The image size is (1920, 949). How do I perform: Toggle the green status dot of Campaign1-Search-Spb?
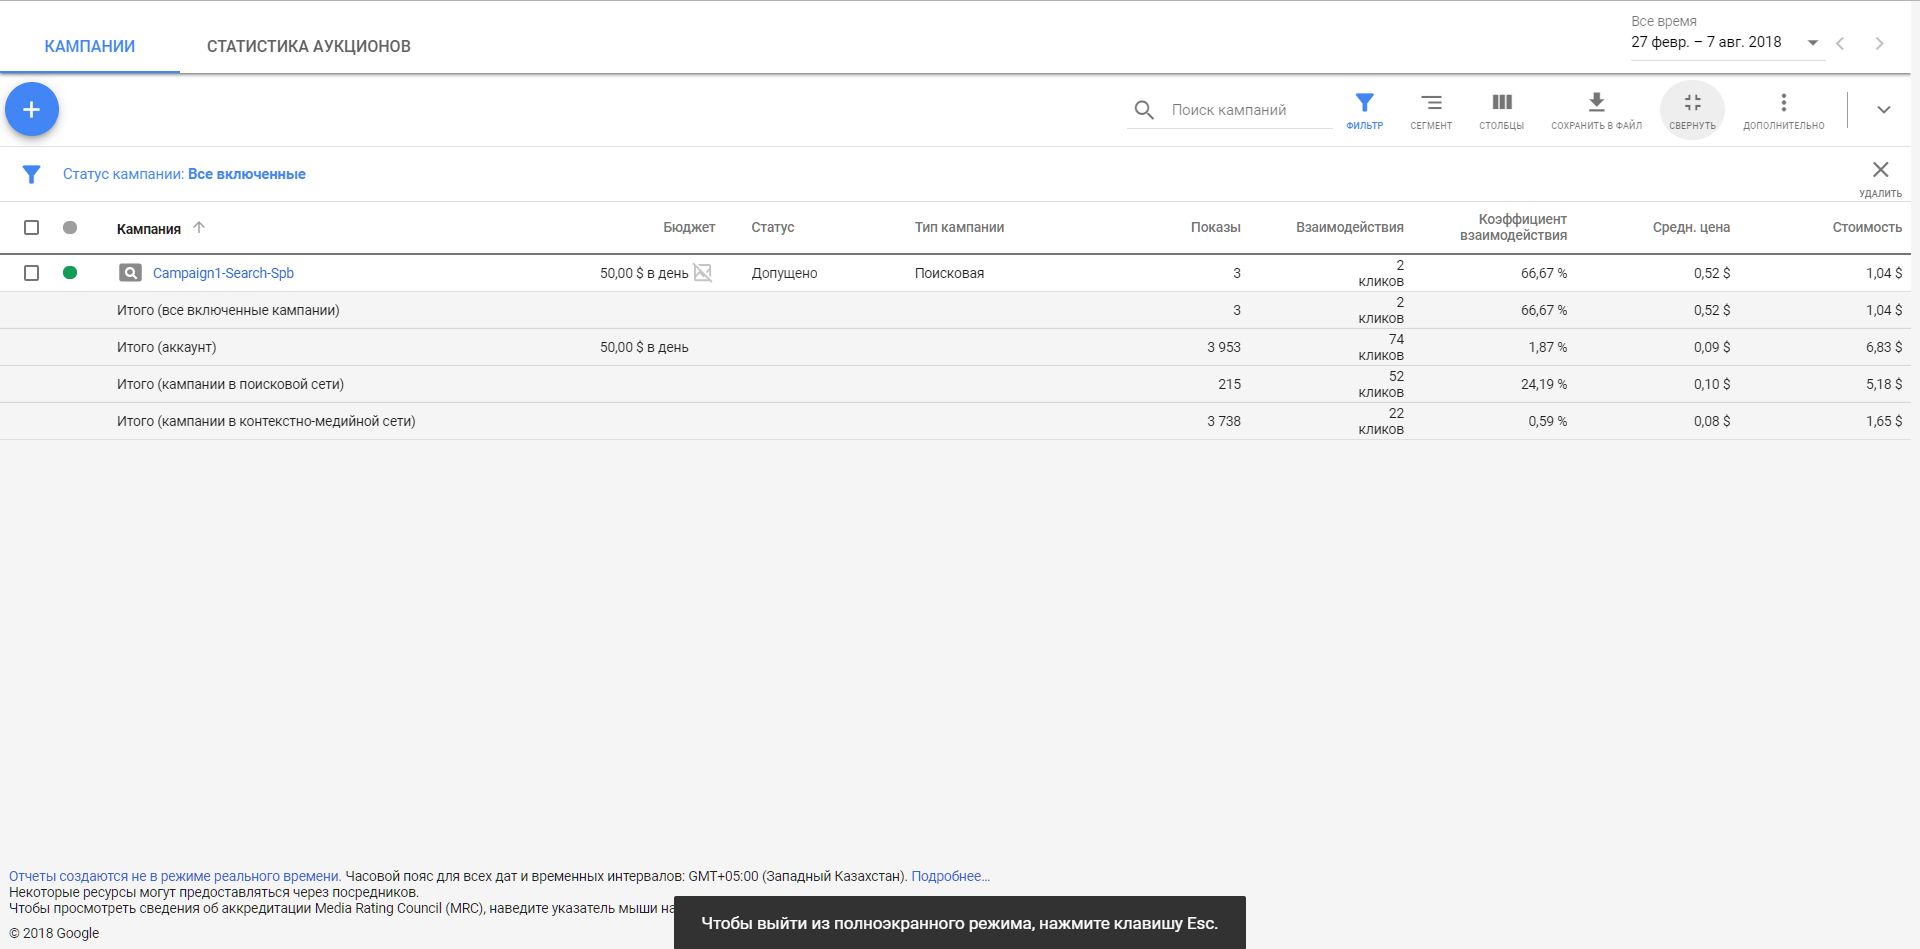pos(70,273)
